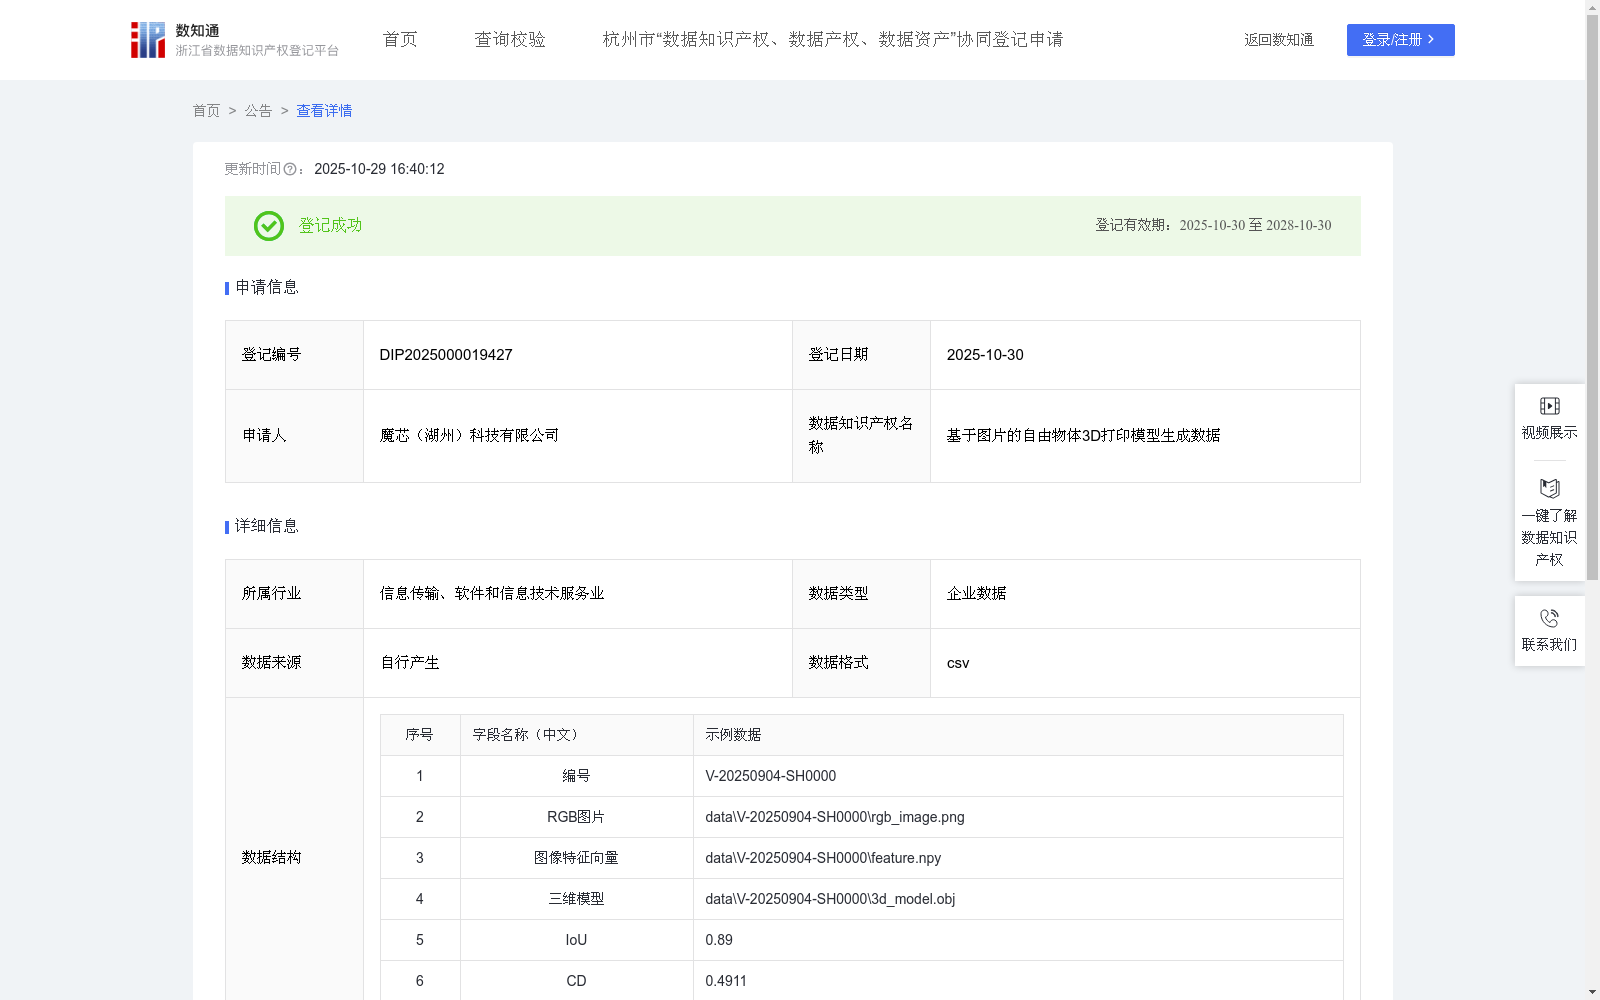Open 联系我们 phone contact icon
This screenshot has width=1600, height=1000.
coord(1549,617)
